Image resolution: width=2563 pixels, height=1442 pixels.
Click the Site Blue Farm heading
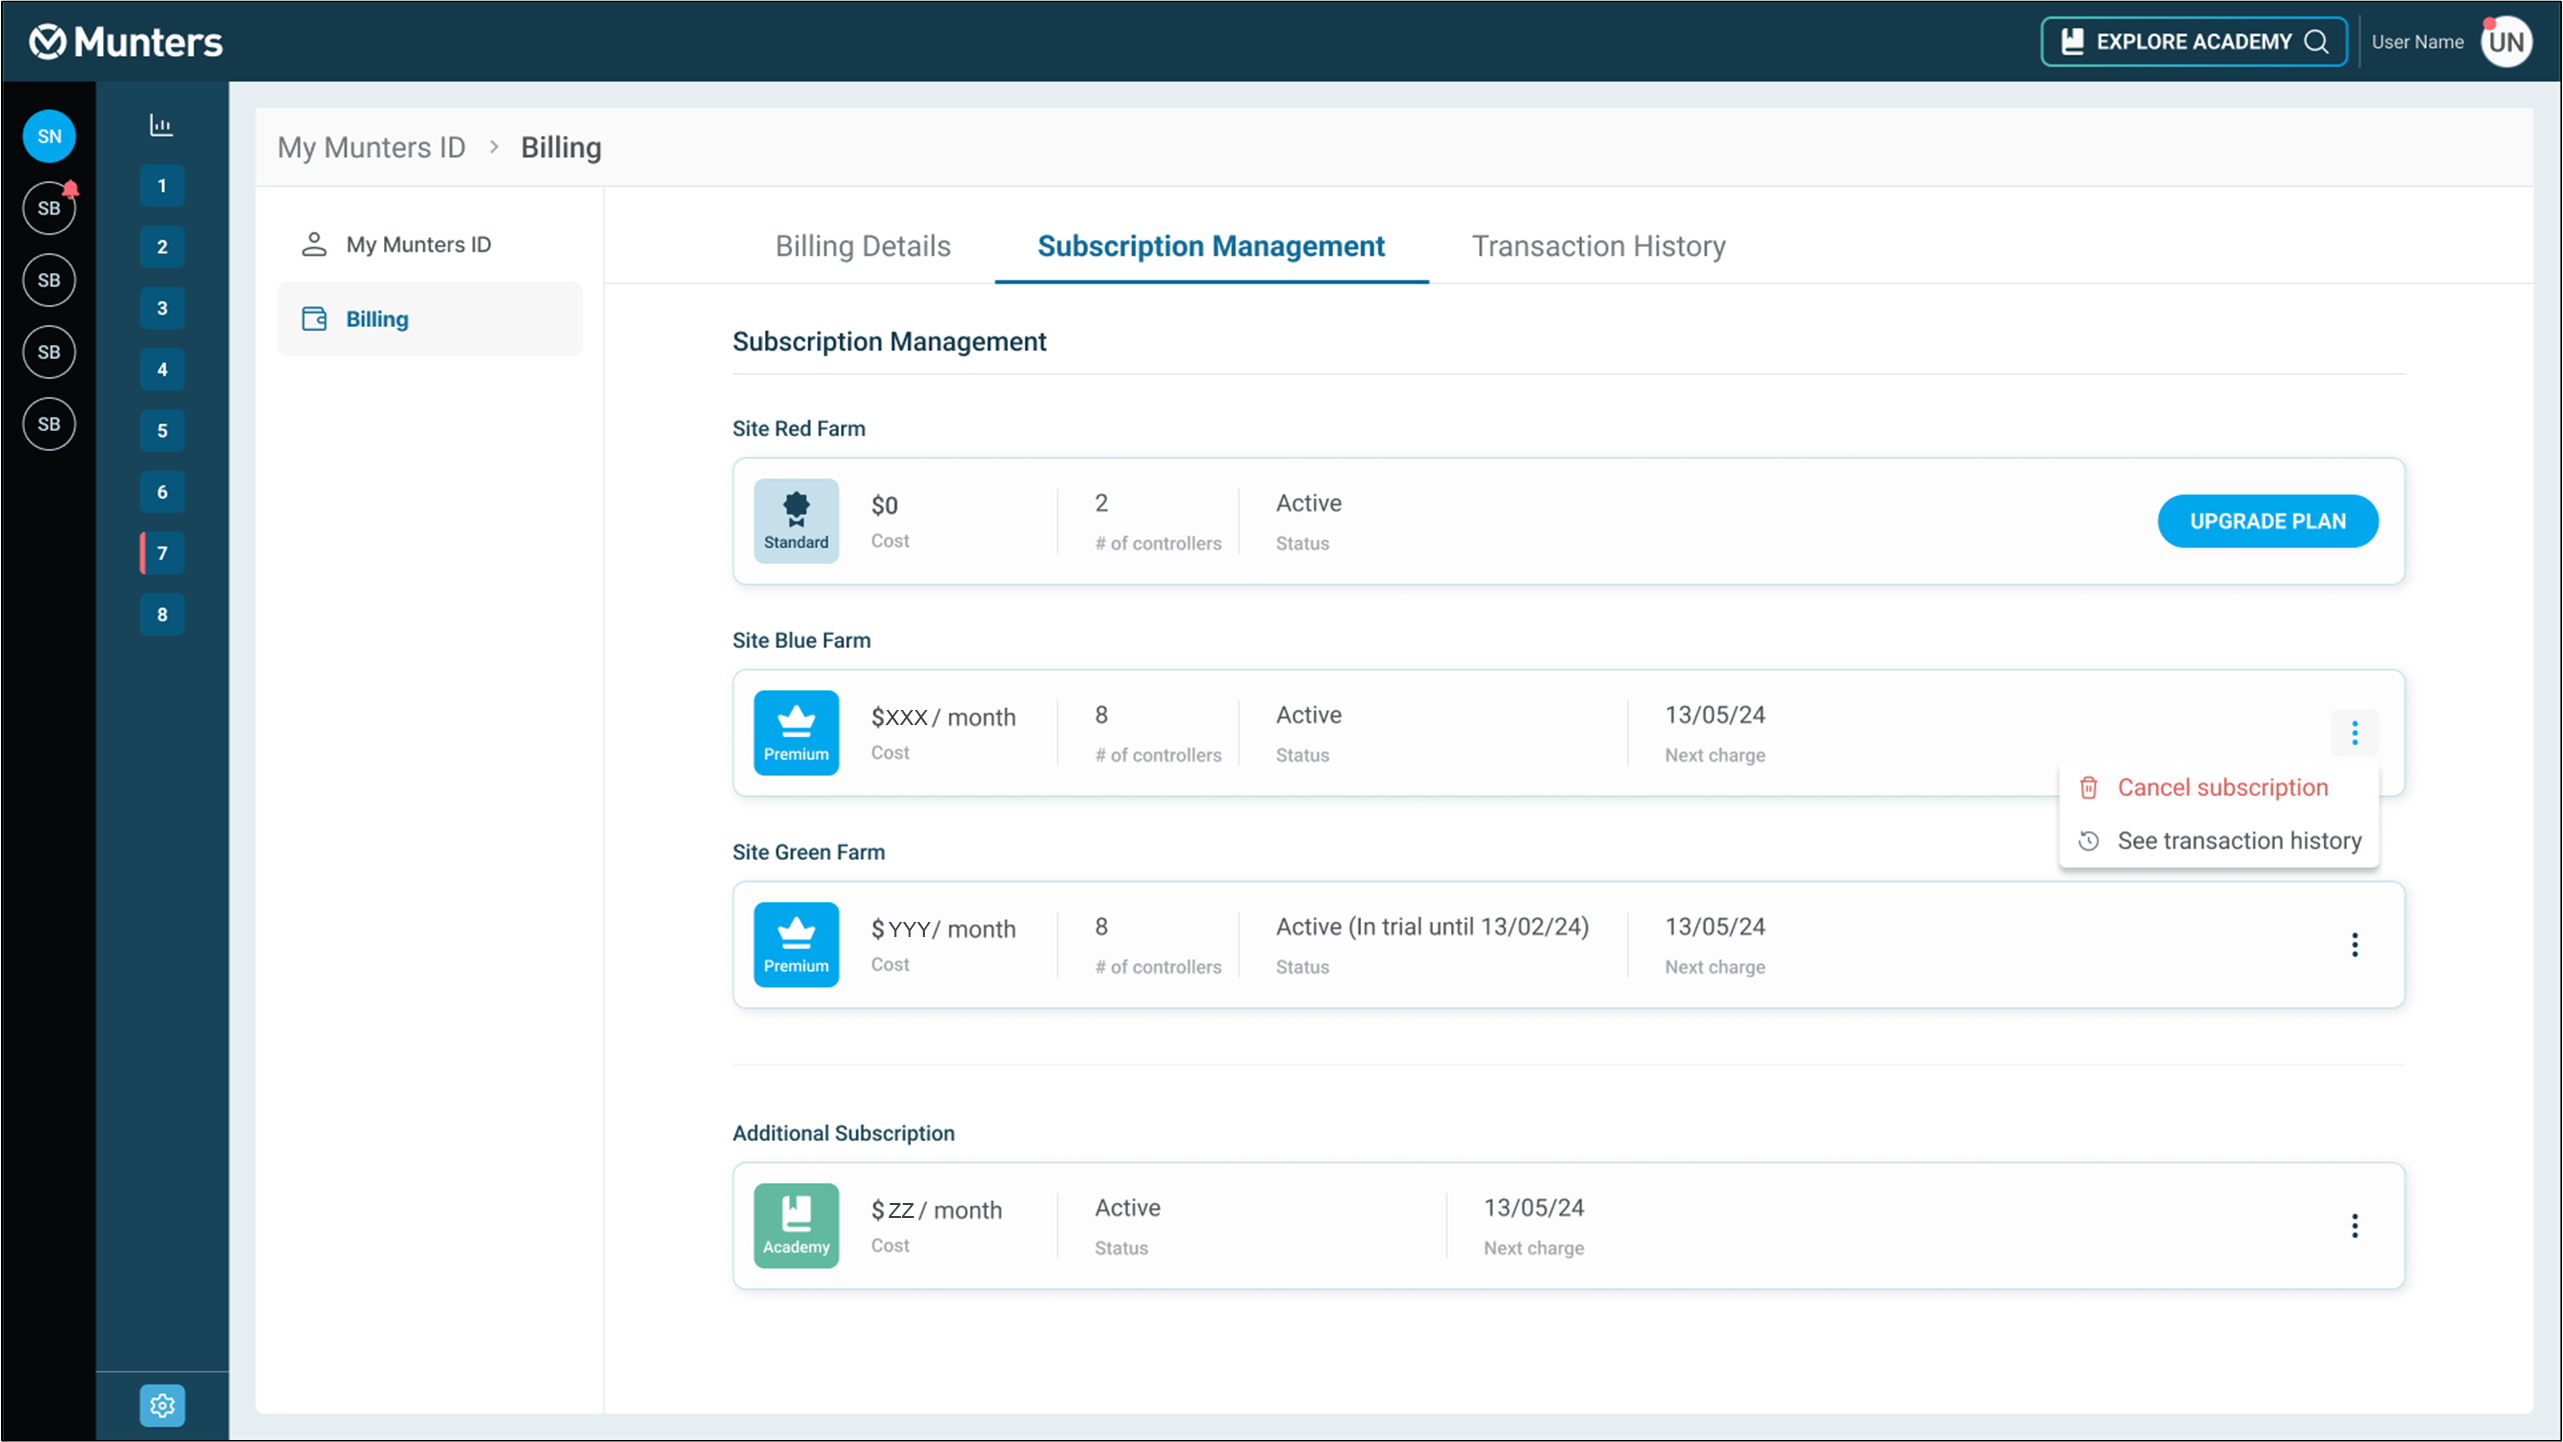click(x=801, y=641)
